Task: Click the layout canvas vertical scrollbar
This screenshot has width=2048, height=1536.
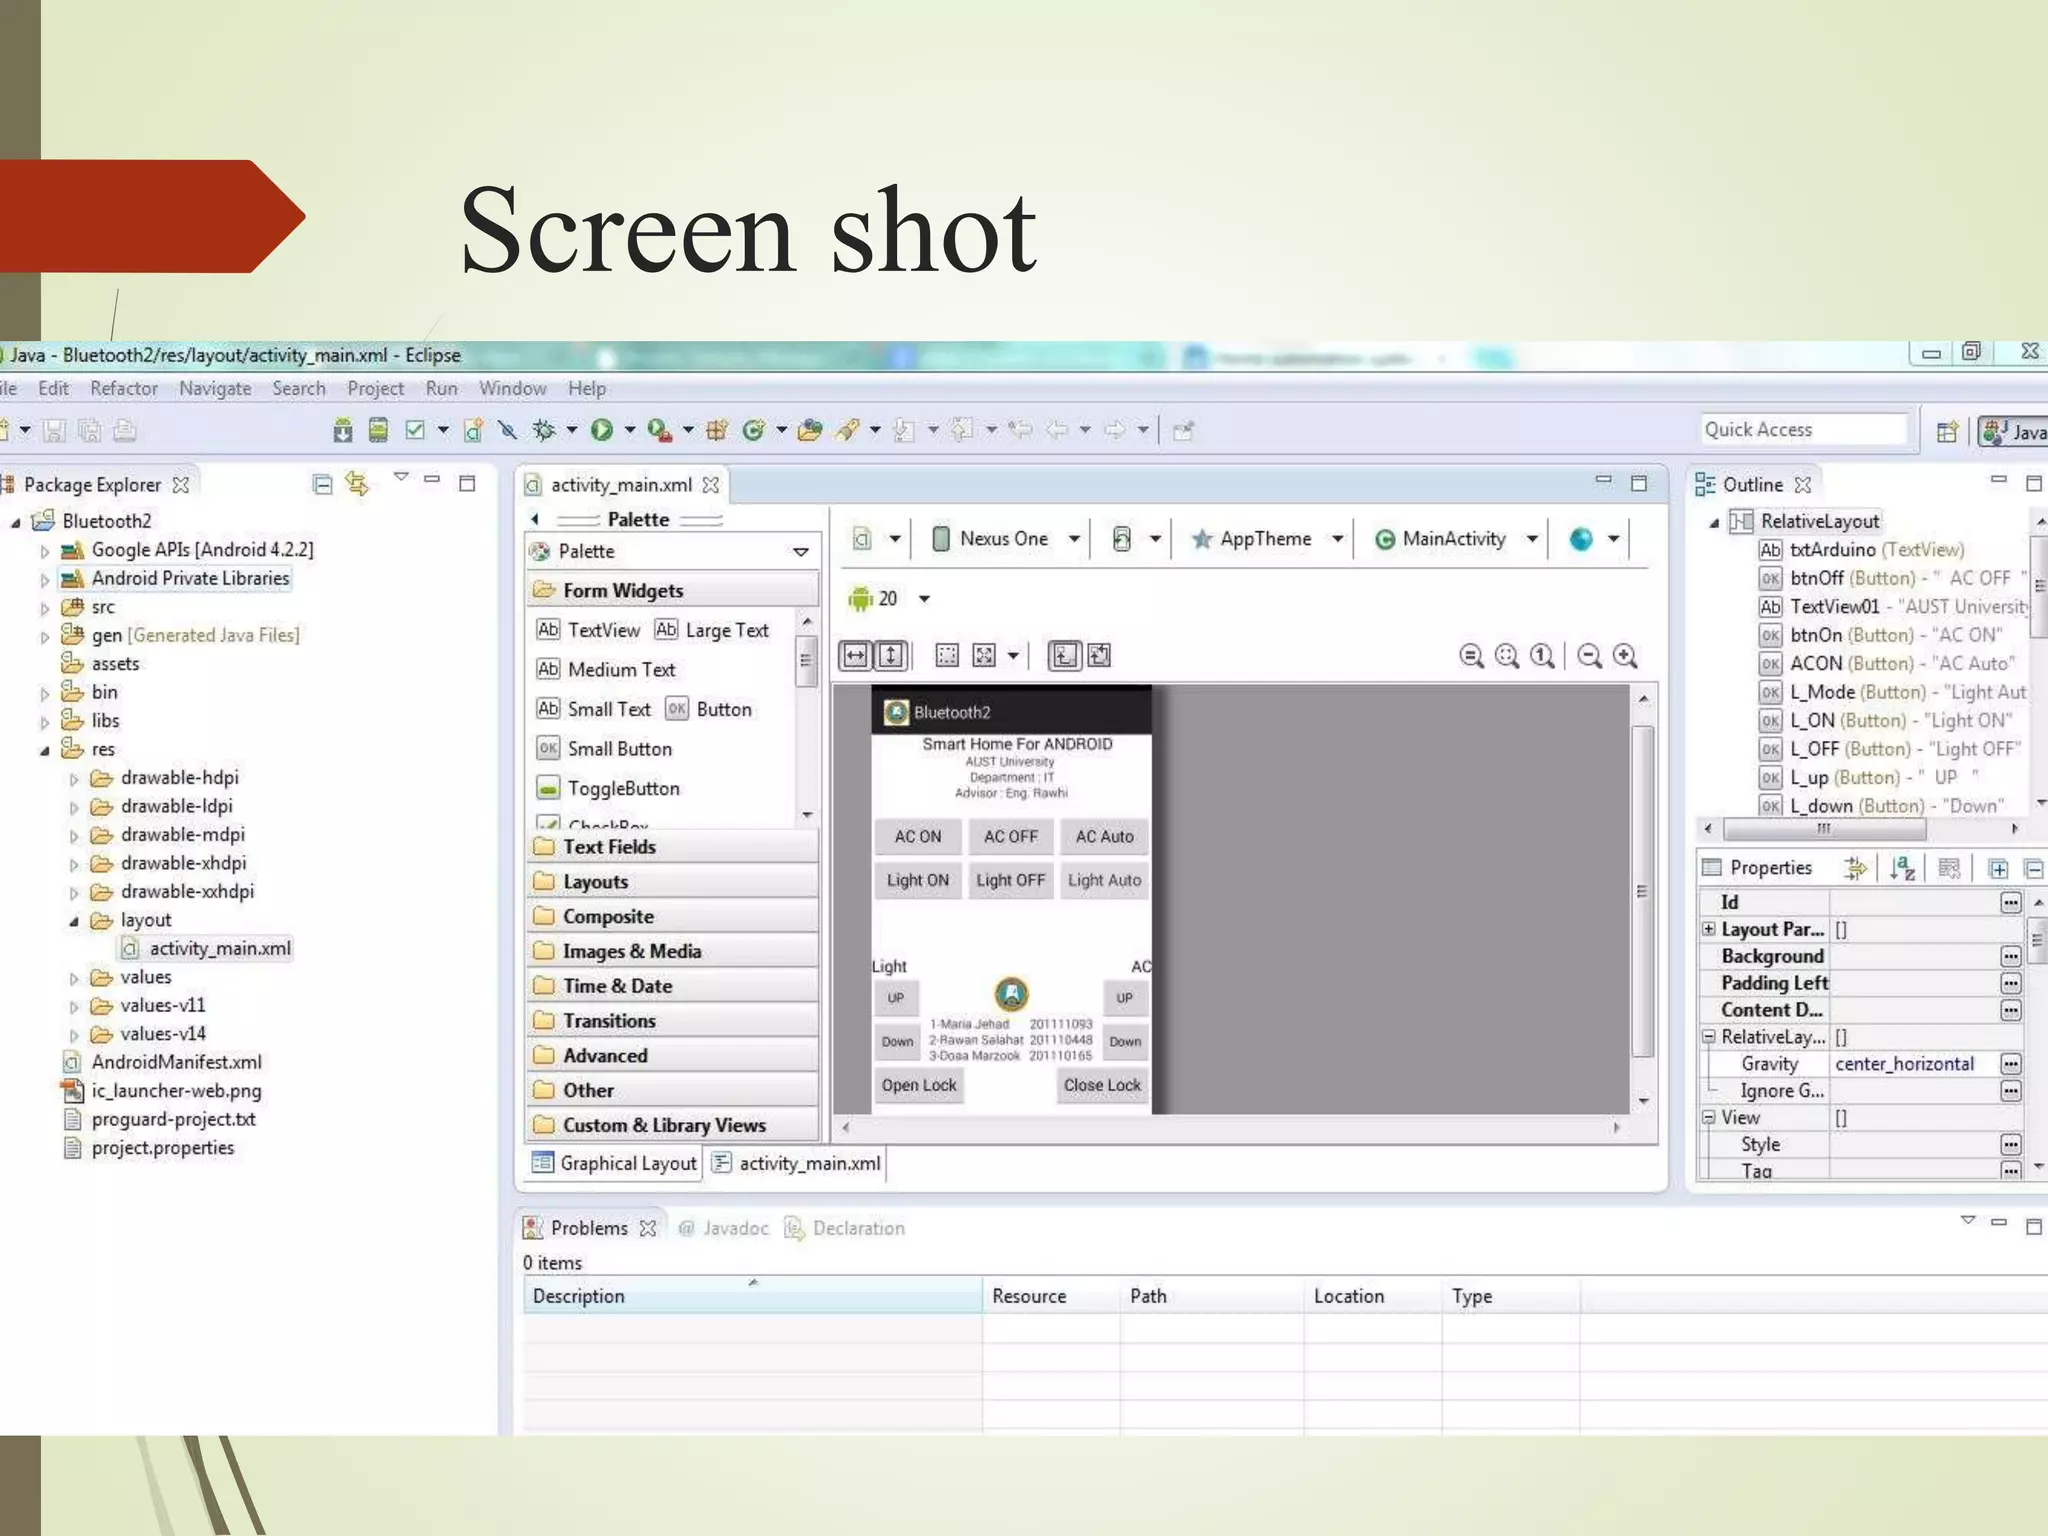Action: click(1643, 891)
